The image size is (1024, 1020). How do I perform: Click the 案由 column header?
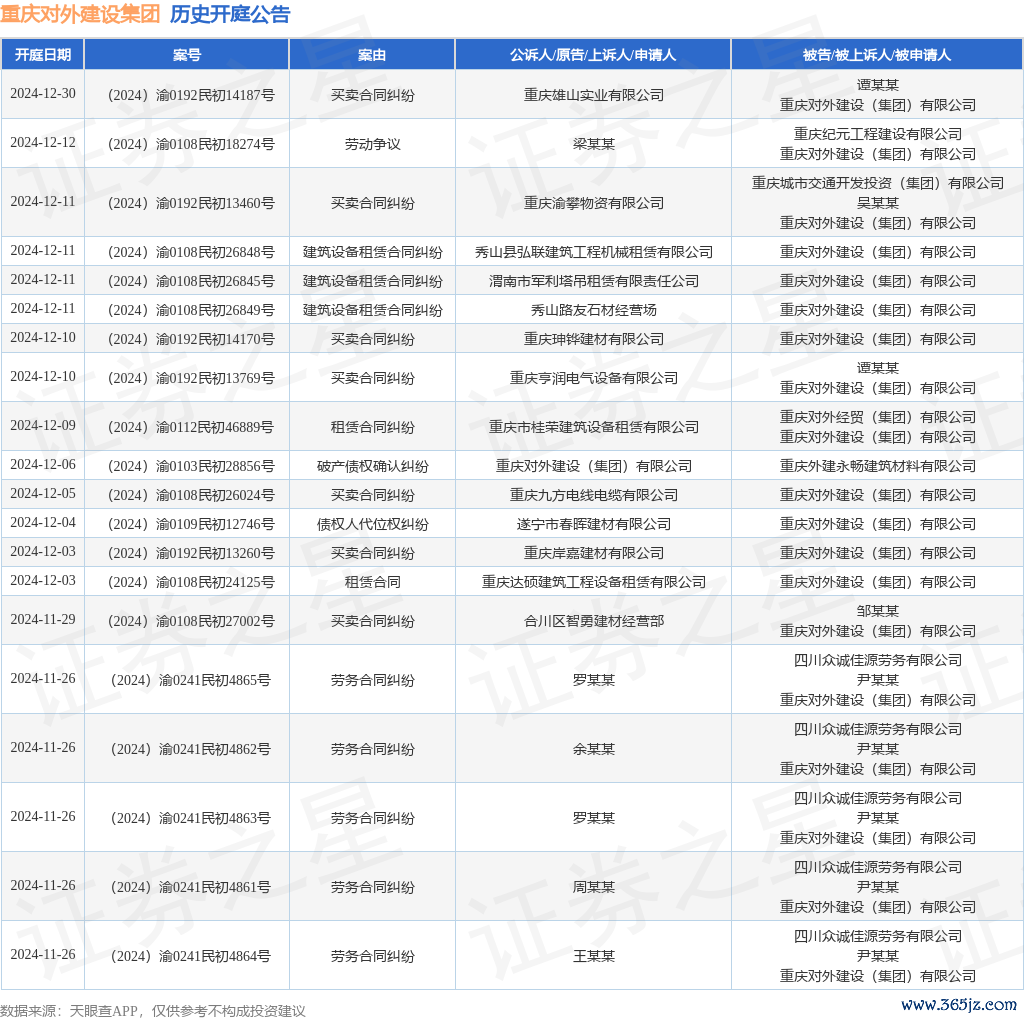click(372, 55)
